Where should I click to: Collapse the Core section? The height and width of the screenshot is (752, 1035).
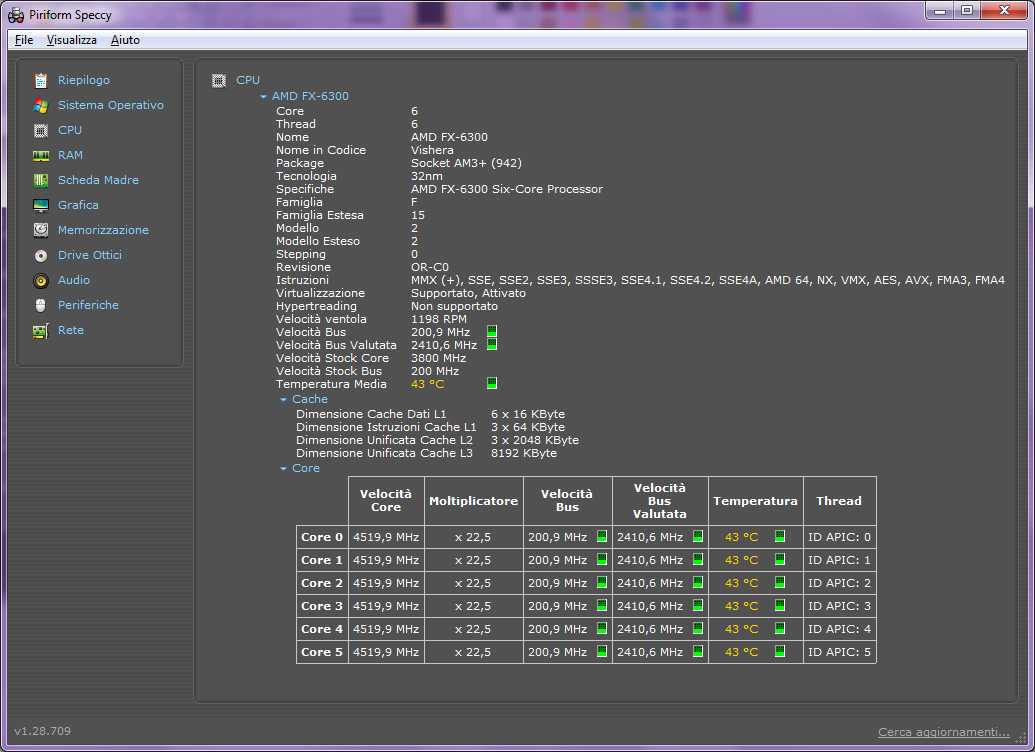click(283, 469)
